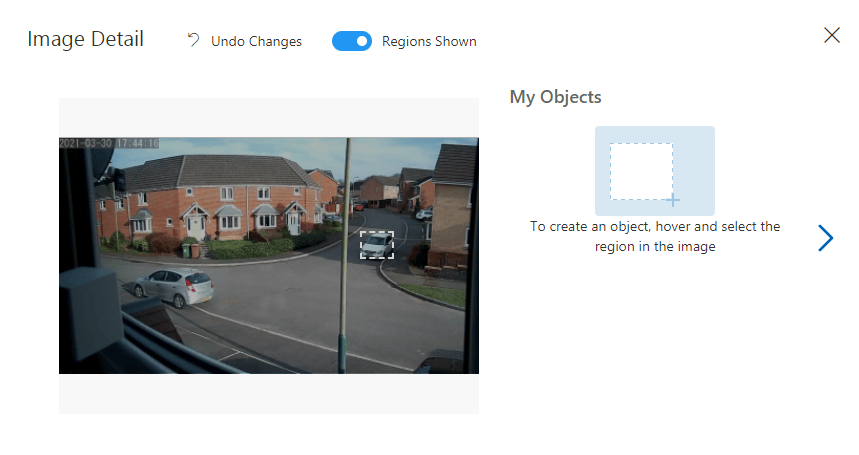Click the grey roof of the brick house
The width and height of the screenshot is (859, 455).
(219, 170)
